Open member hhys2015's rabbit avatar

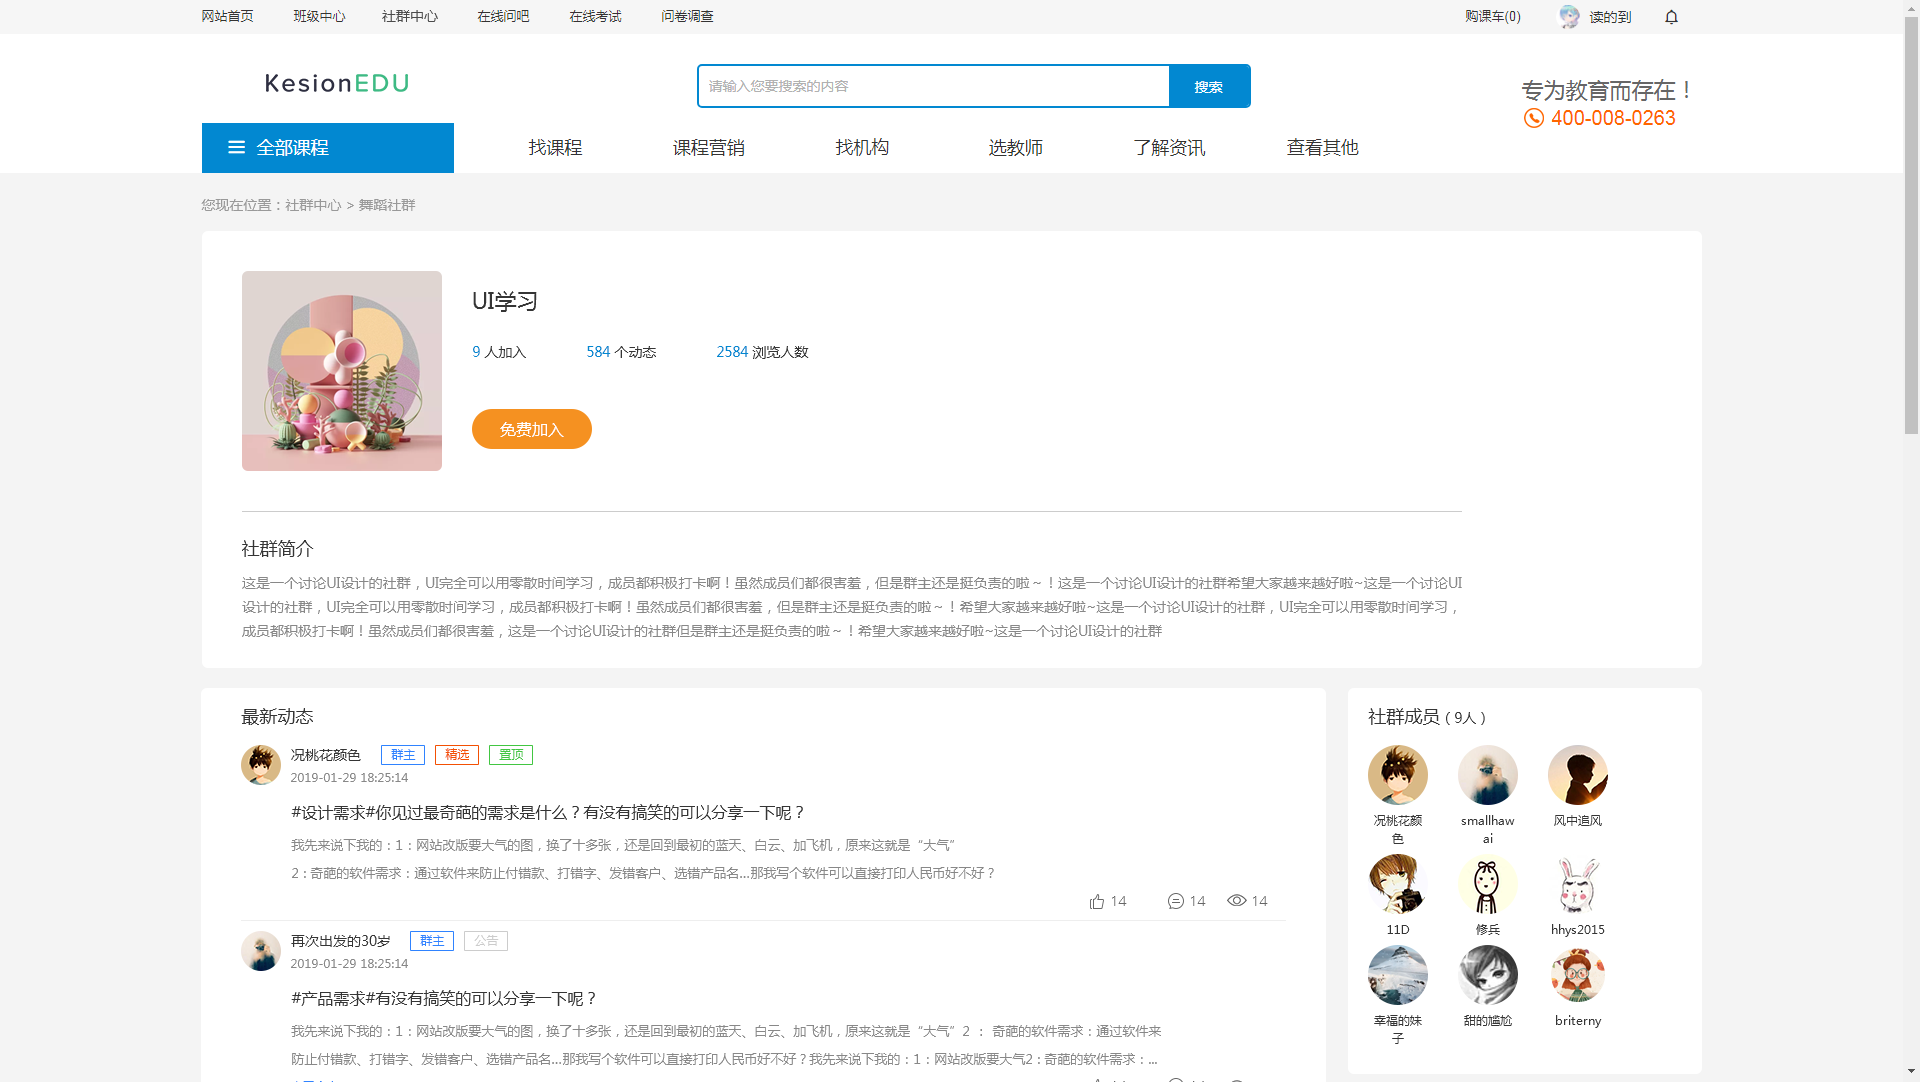(x=1577, y=884)
